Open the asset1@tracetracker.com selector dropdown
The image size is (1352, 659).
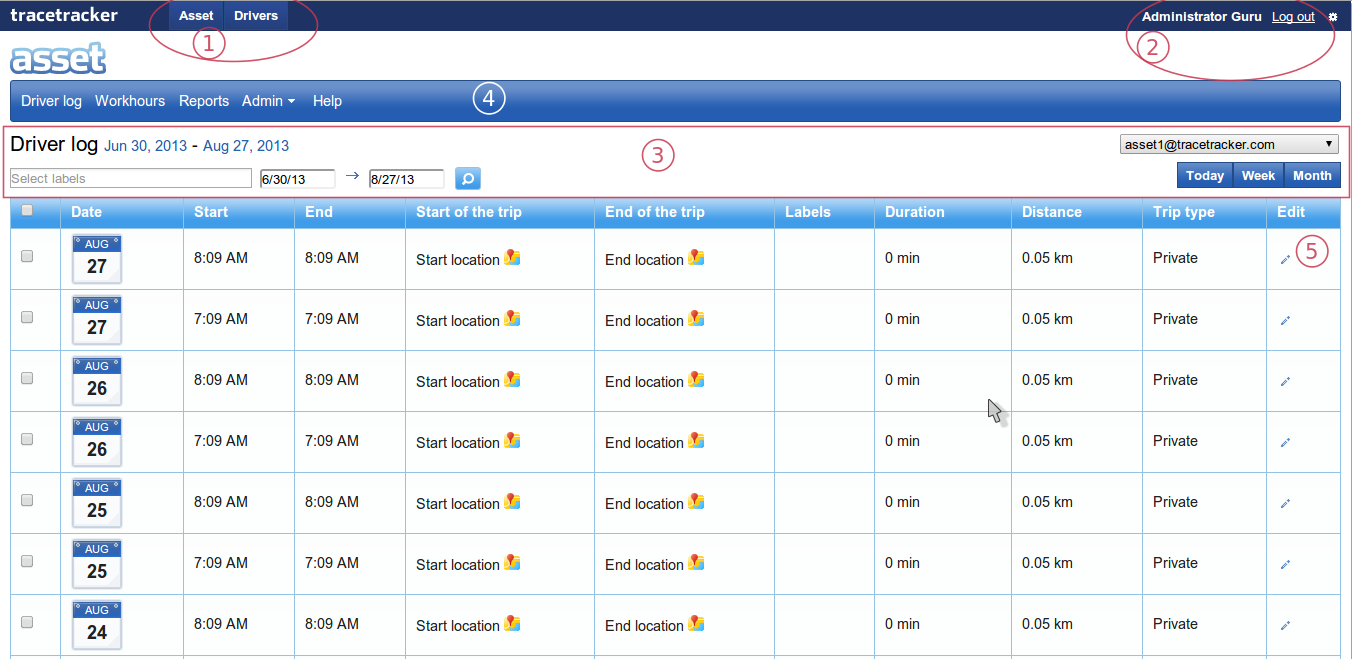1229,144
